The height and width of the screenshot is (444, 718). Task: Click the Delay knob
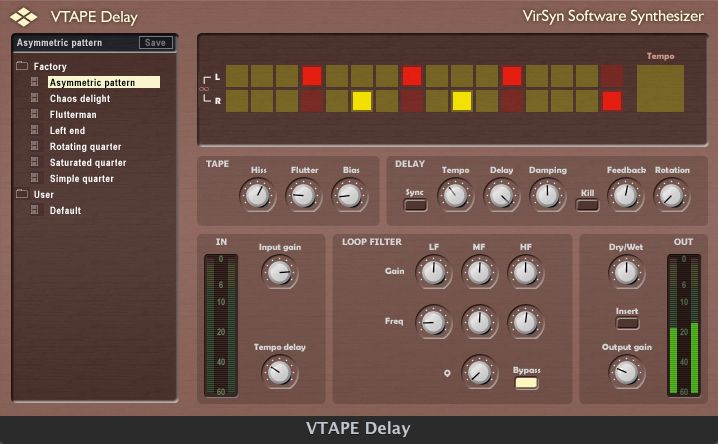501,195
